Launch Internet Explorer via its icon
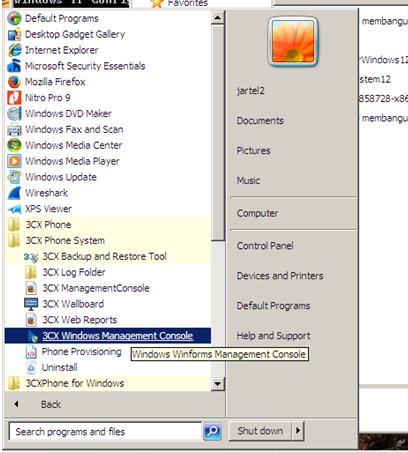Image resolution: width=408 pixels, height=453 pixels. click(14, 50)
